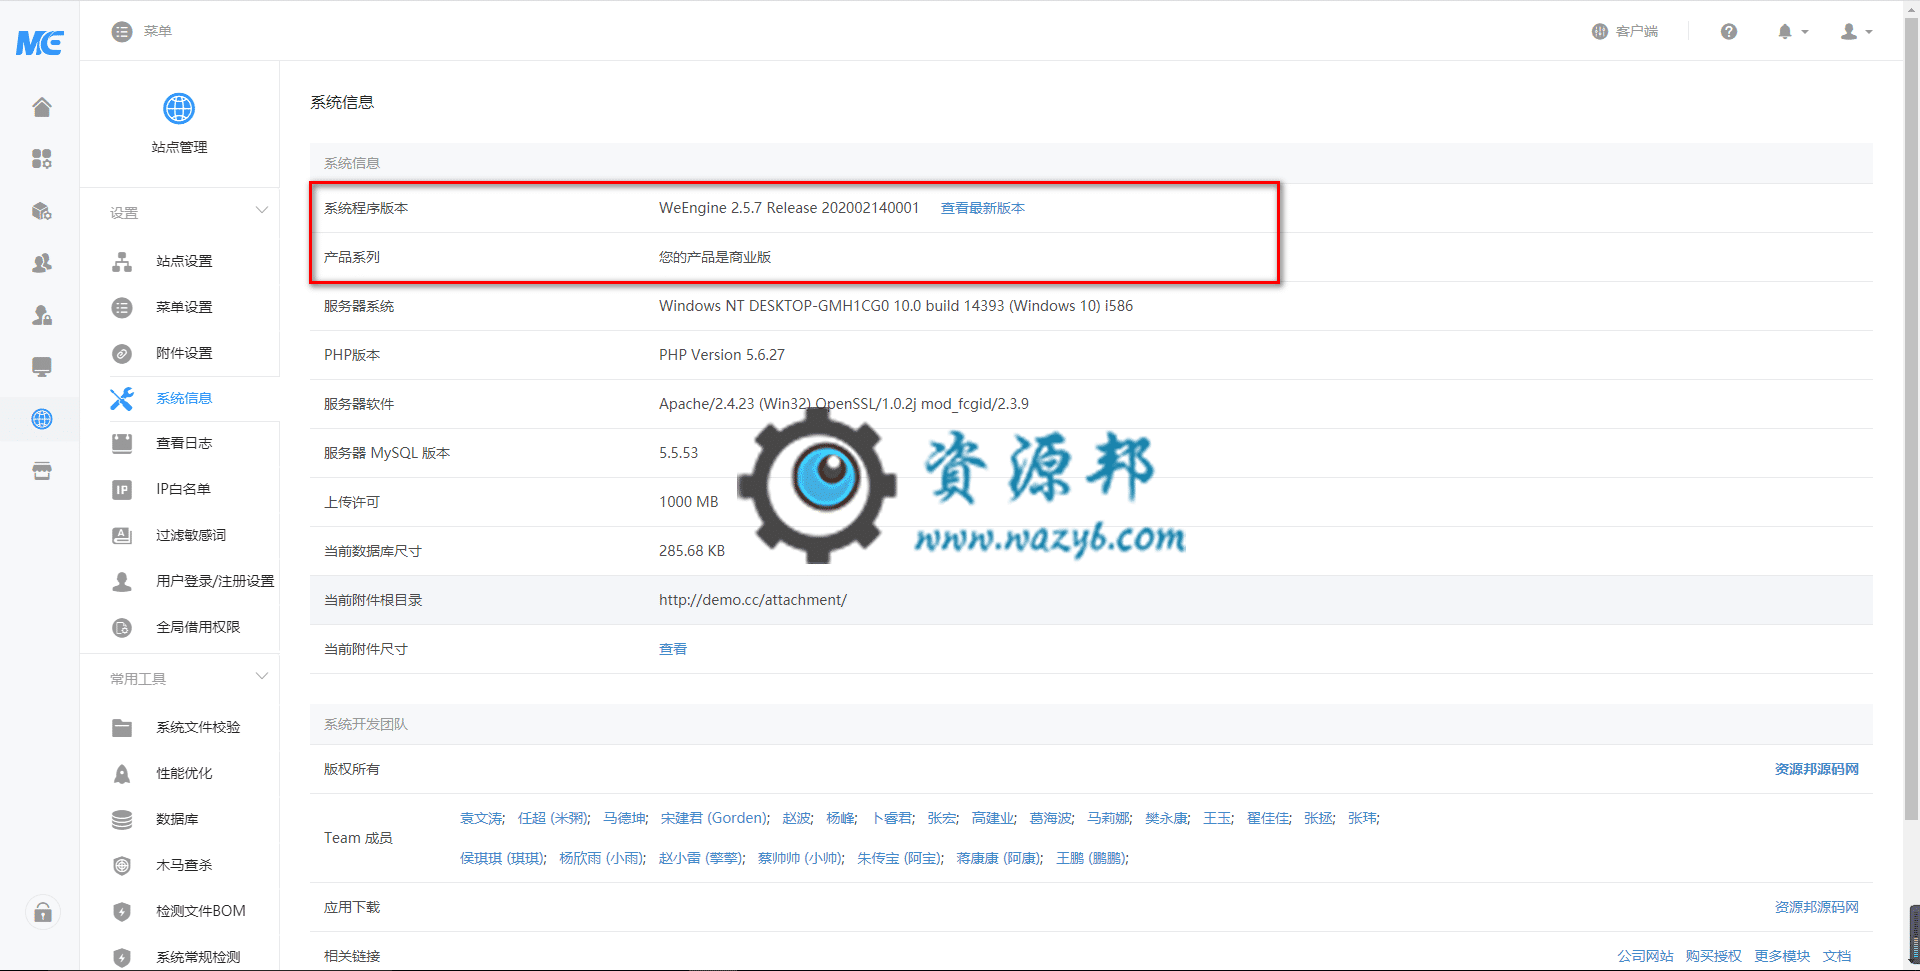Click 查看 link for attachment size
The height and width of the screenshot is (971, 1920).
[x=673, y=649]
